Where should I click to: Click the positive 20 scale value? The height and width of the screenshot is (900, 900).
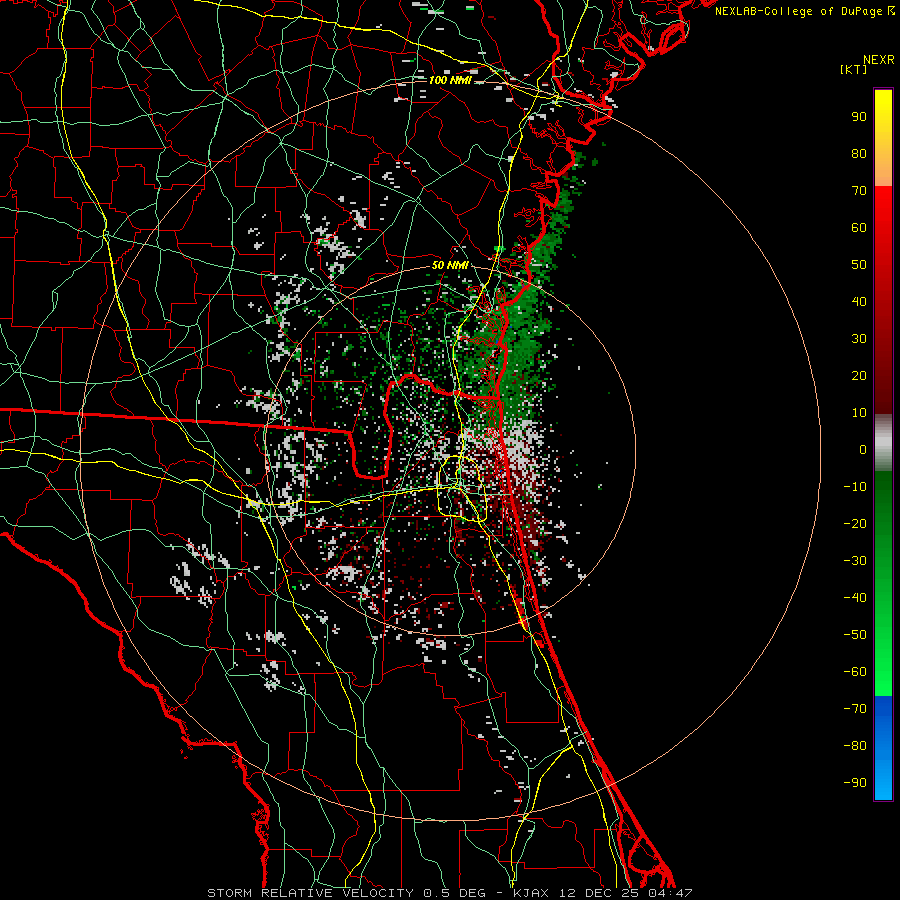click(859, 375)
